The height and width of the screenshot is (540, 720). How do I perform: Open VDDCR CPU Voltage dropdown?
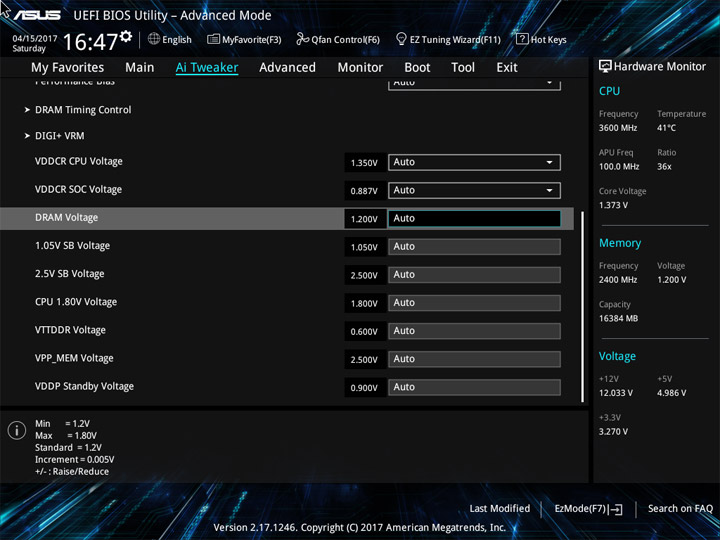[474, 162]
